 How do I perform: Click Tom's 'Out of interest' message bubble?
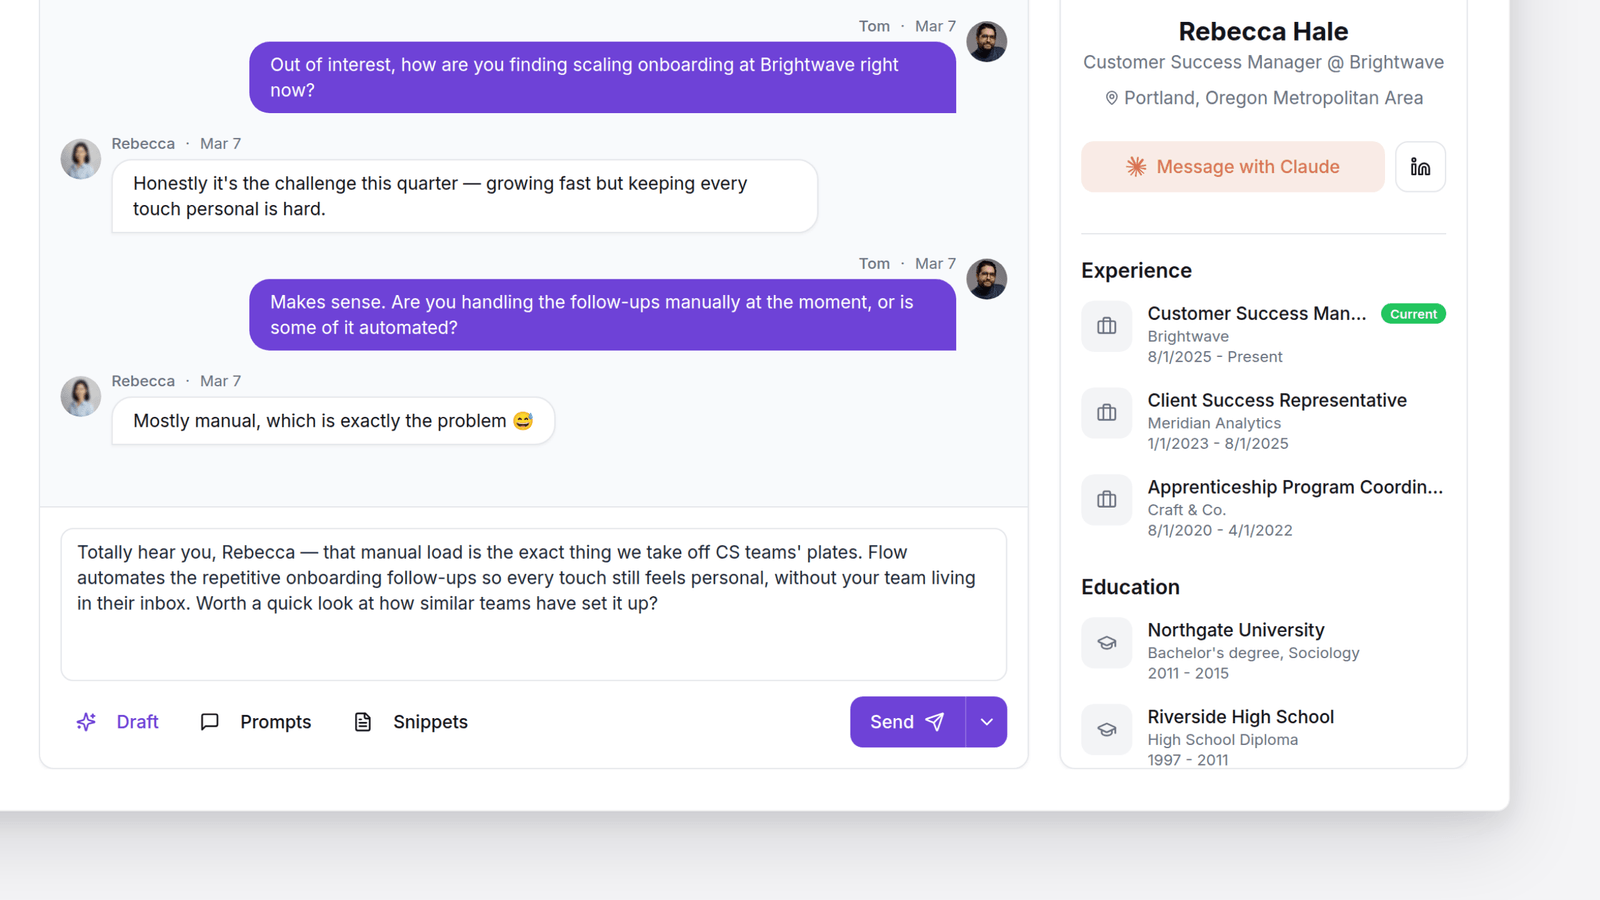pos(602,77)
